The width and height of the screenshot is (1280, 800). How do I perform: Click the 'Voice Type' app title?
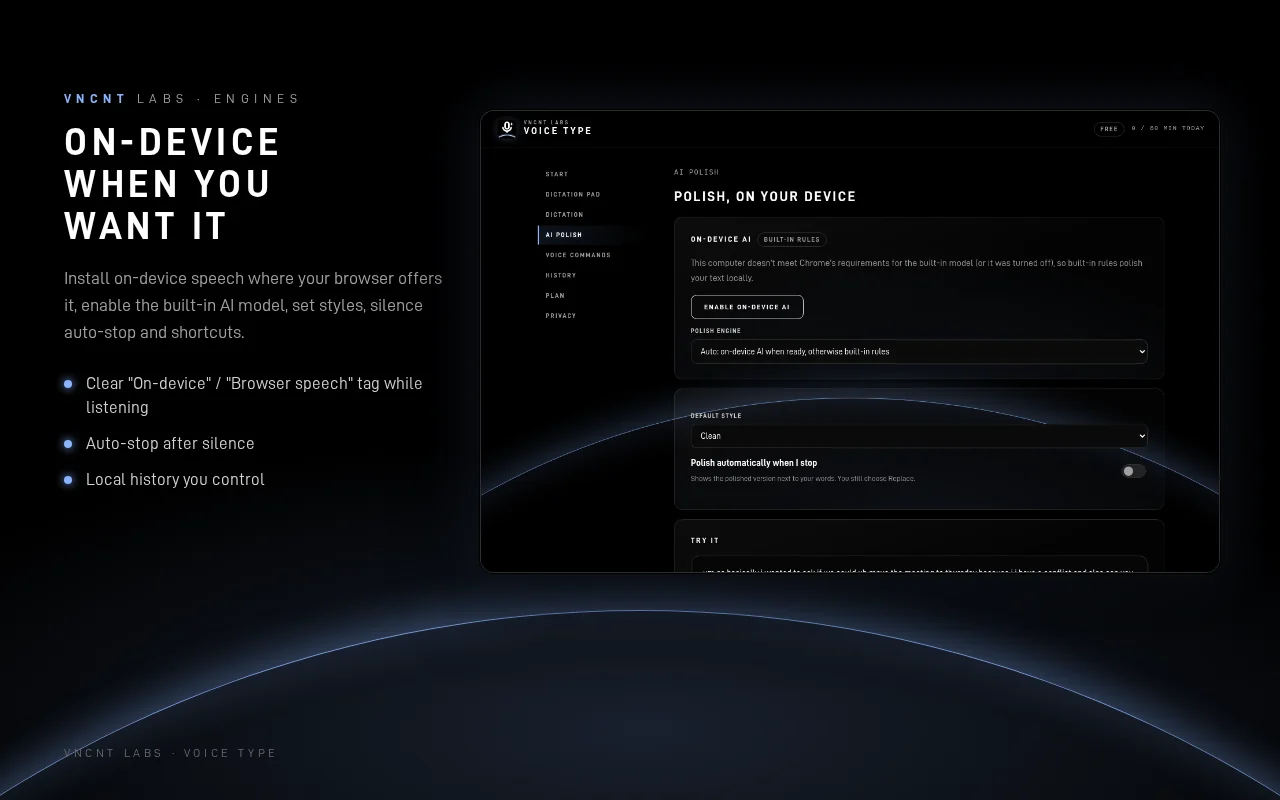click(x=558, y=131)
